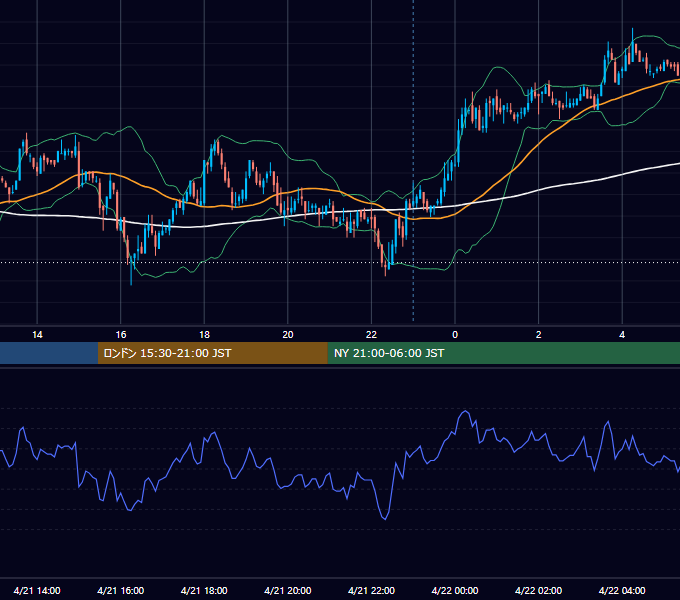Click the oscillator peak near 4/22 00:00
Screen dimensions: 680x600
click(x=465, y=411)
